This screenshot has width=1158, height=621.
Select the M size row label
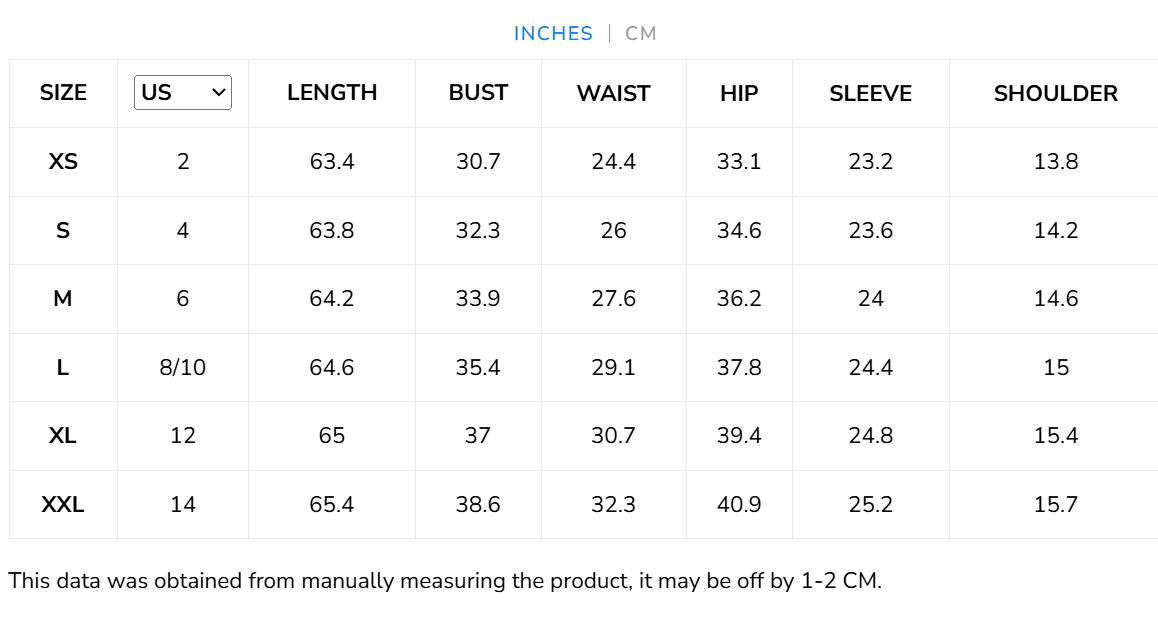(63, 298)
